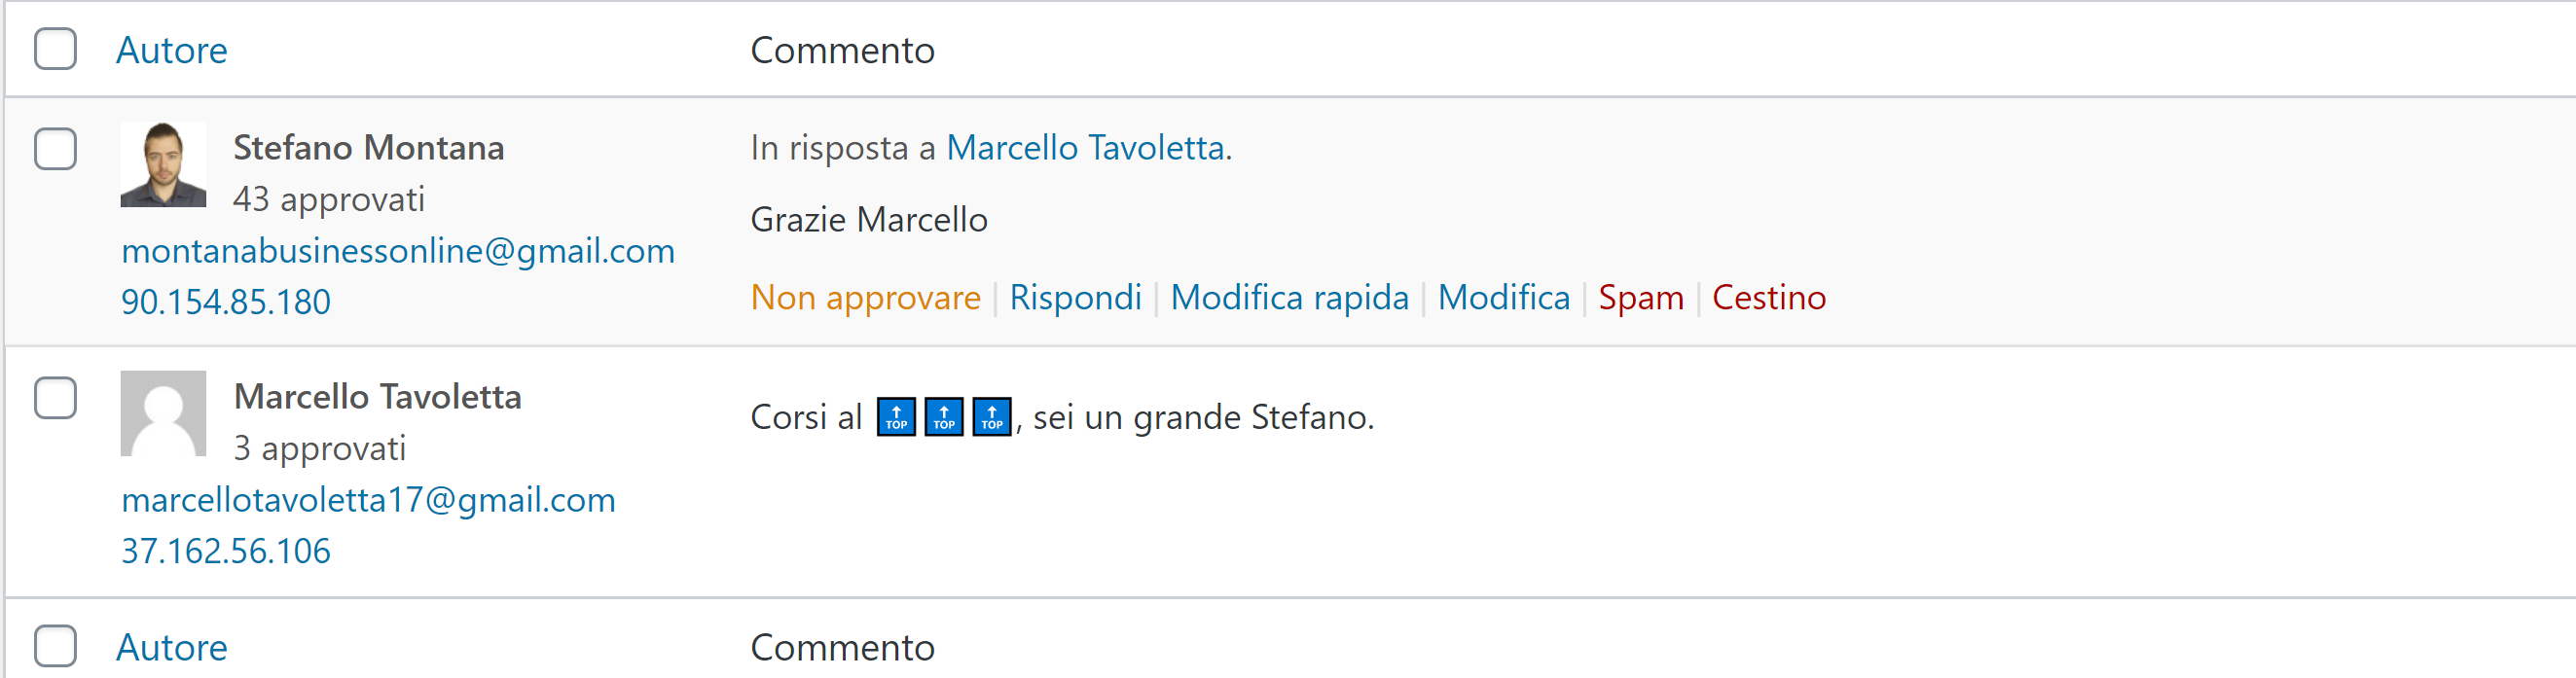Mark Stefano's comment as Spam
The image size is (2576, 678).
1640,297
